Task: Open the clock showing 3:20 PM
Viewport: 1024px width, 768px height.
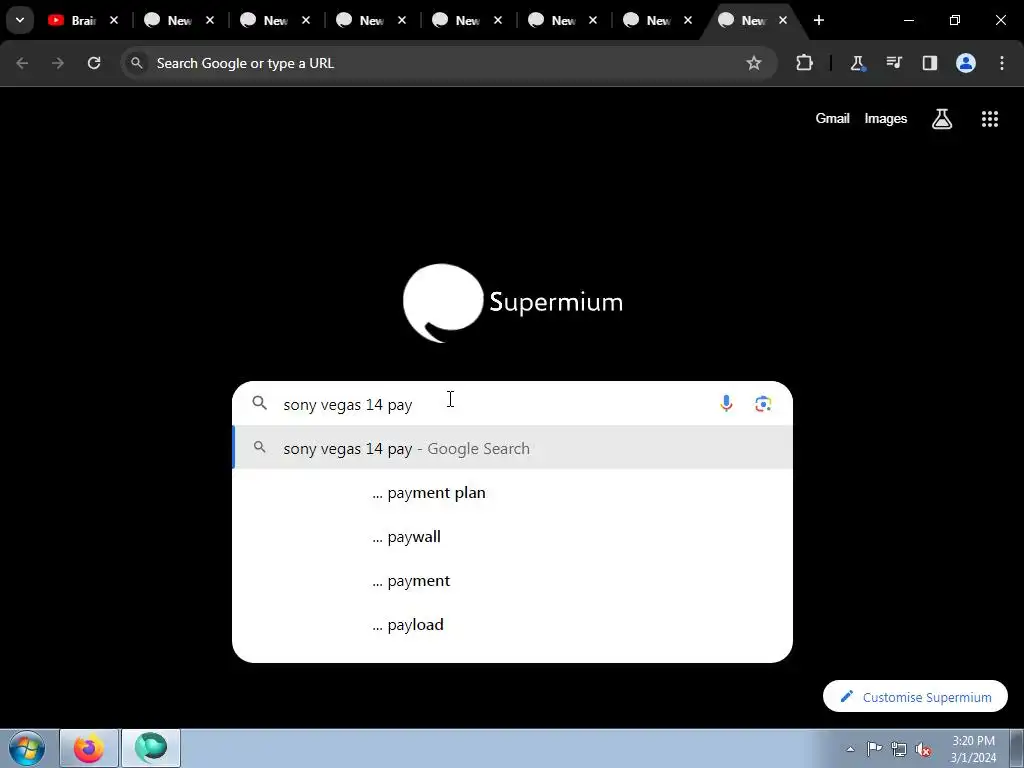Action: (x=973, y=749)
